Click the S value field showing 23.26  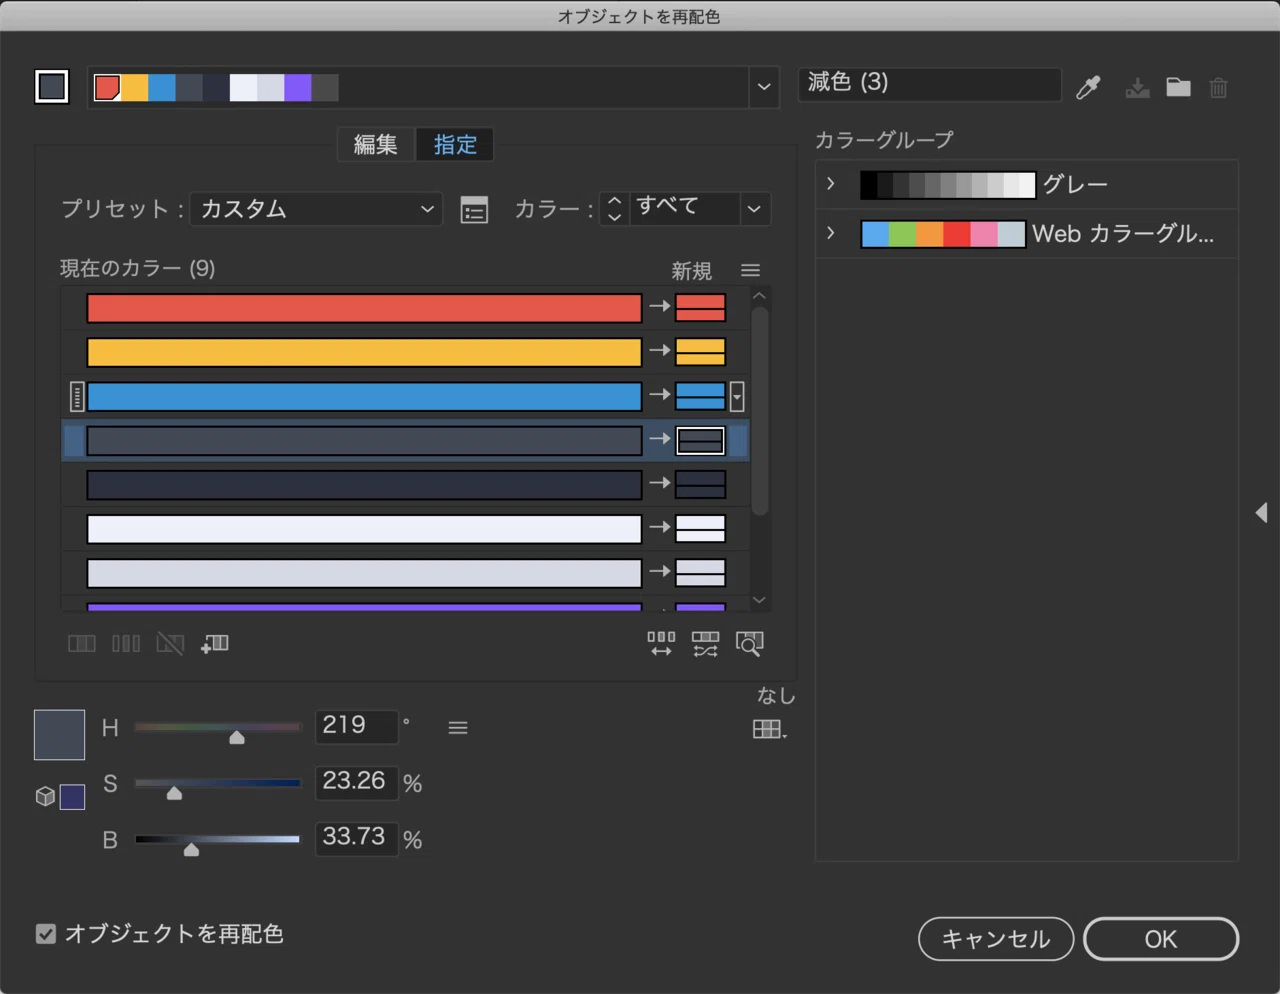pyautogui.click(x=357, y=782)
